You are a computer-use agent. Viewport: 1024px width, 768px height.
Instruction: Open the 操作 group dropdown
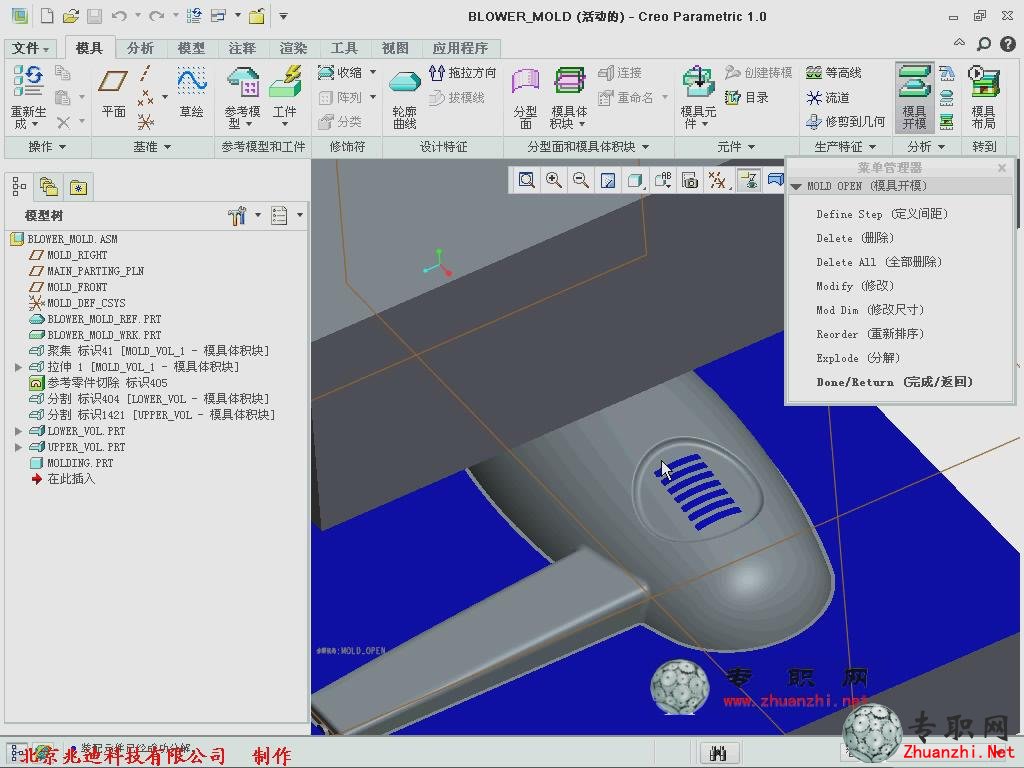47,147
